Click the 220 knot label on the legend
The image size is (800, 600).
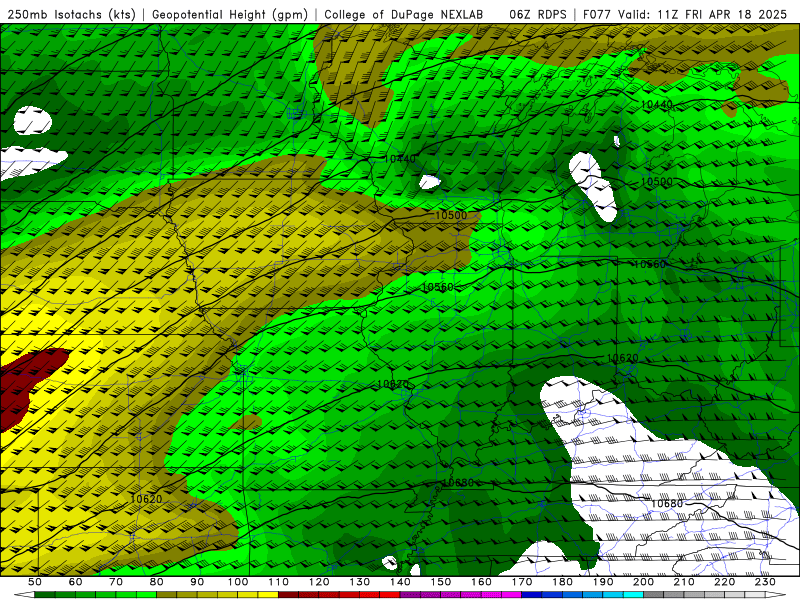[x=724, y=582]
